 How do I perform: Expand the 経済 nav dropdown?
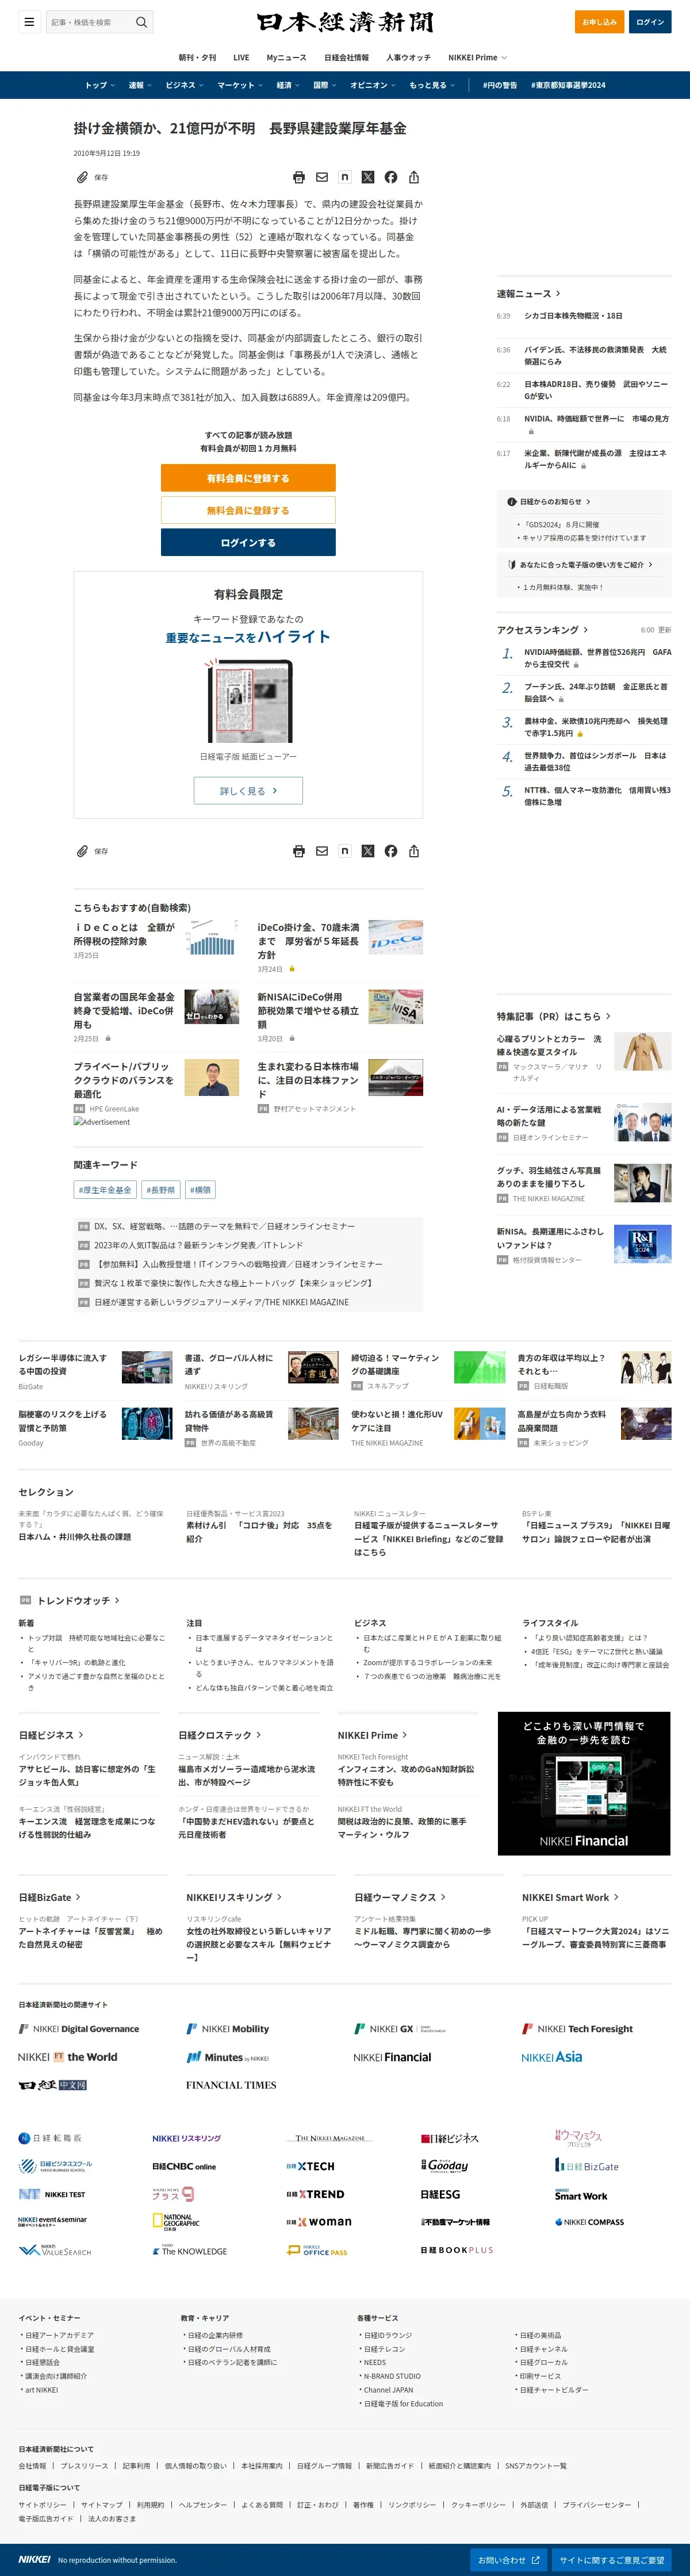click(288, 85)
